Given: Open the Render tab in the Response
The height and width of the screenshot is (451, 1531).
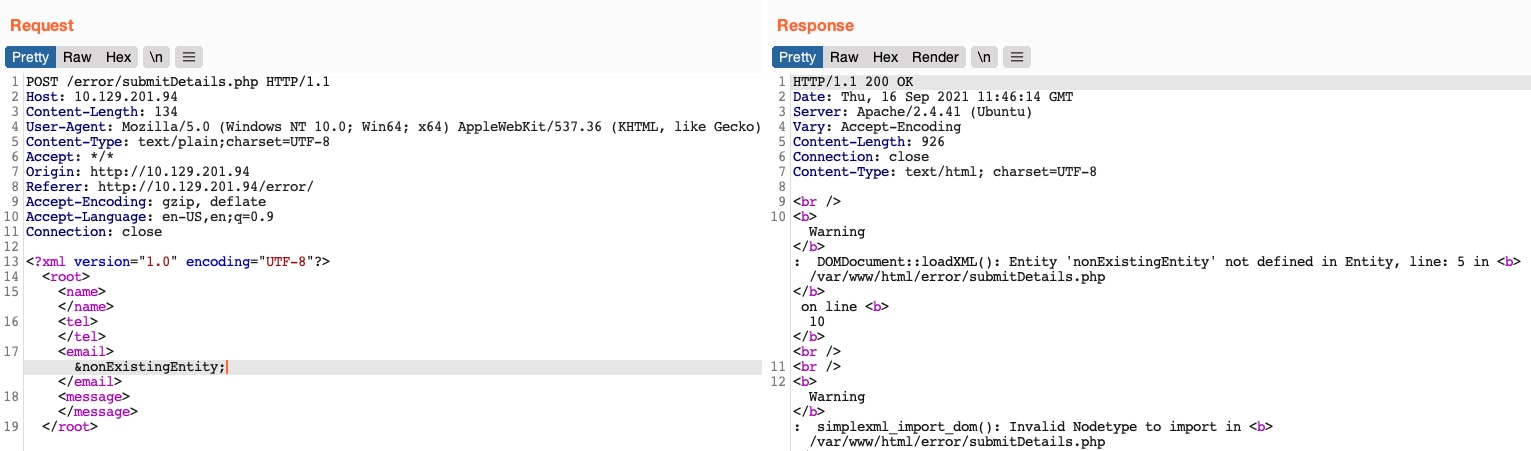Looking at the screenshot, I should pos(935,57).
